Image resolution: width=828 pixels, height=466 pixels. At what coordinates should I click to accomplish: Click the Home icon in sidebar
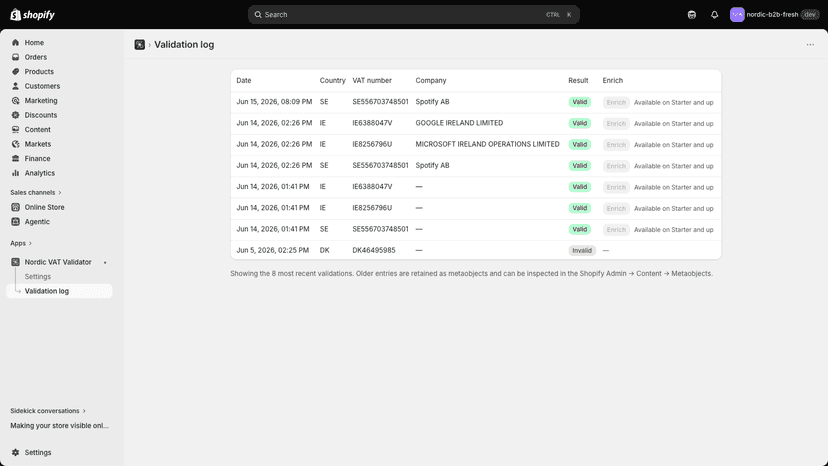tap(15, 42)
